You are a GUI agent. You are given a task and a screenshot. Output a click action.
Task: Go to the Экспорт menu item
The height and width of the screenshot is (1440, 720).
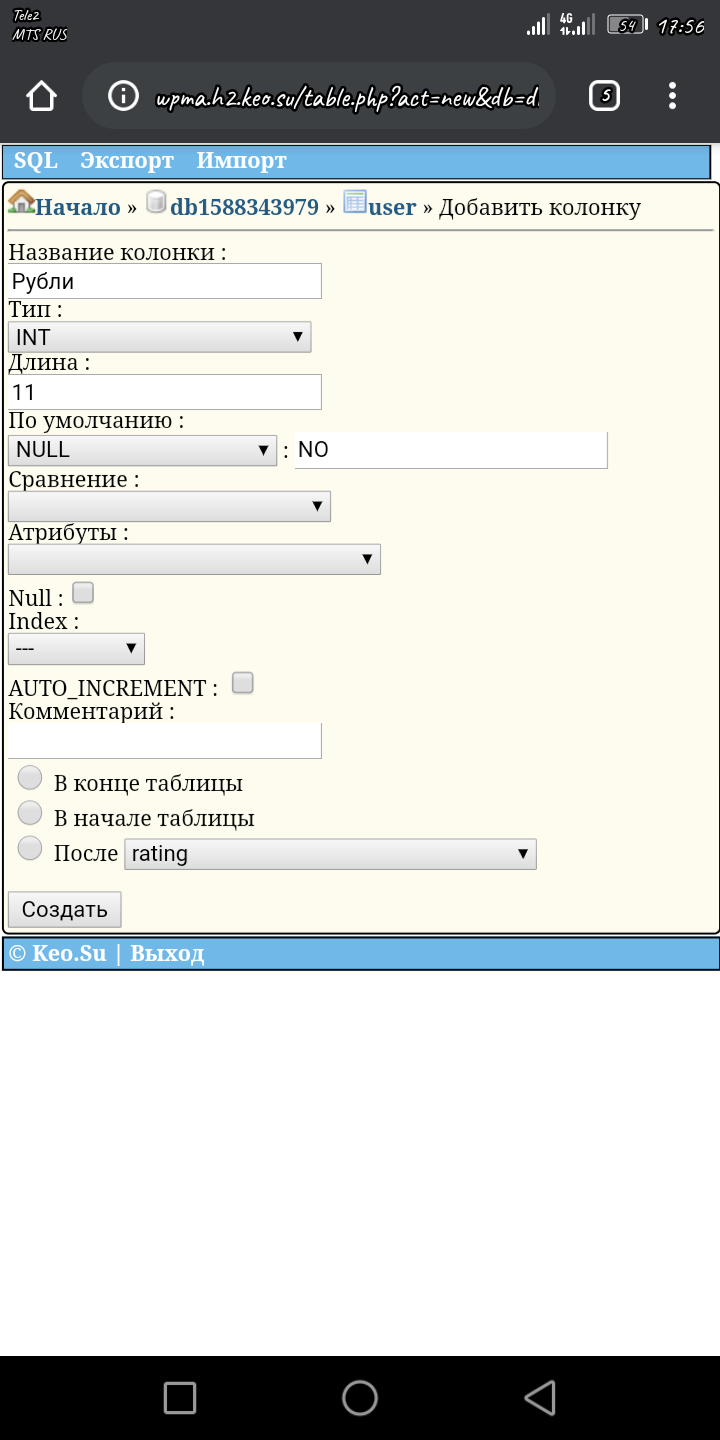127,161
